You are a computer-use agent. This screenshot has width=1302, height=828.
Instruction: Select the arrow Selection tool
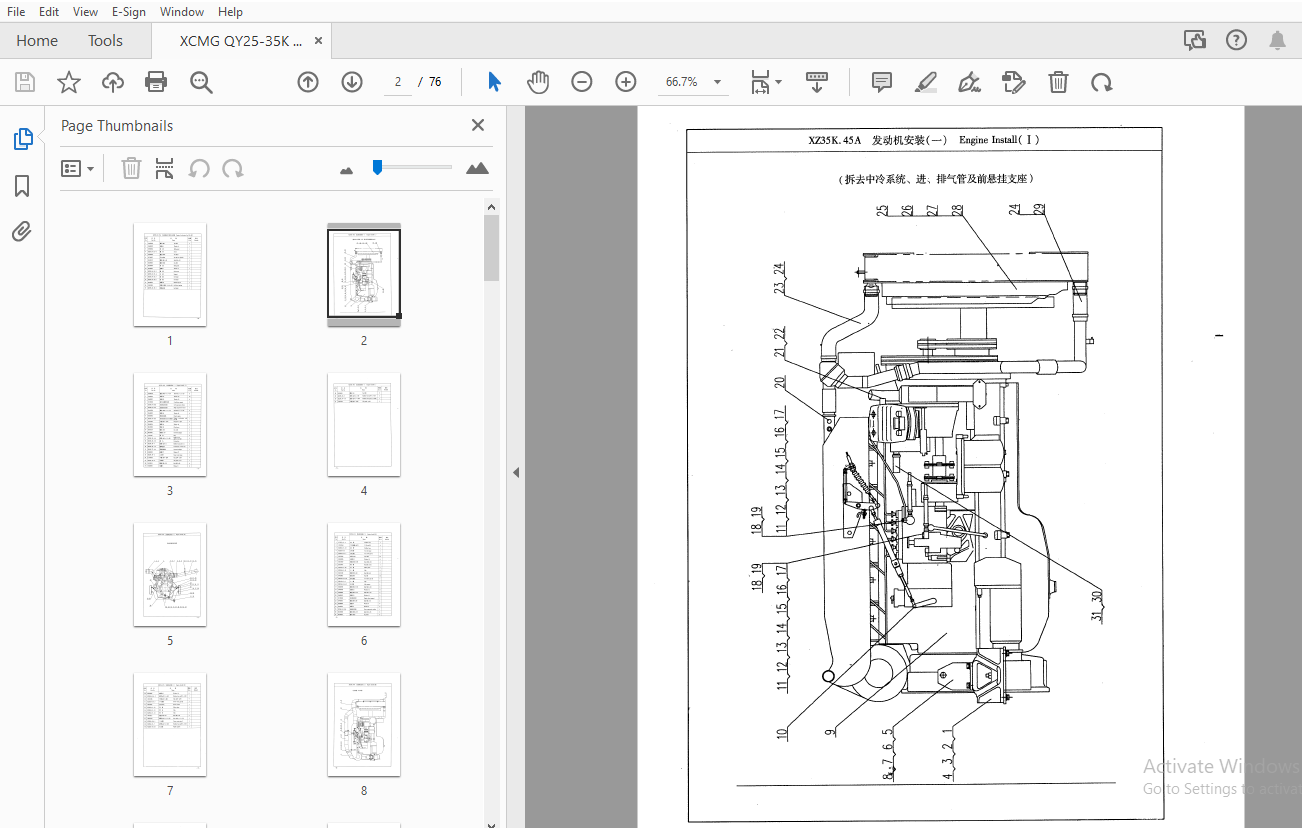coord(494,82)
